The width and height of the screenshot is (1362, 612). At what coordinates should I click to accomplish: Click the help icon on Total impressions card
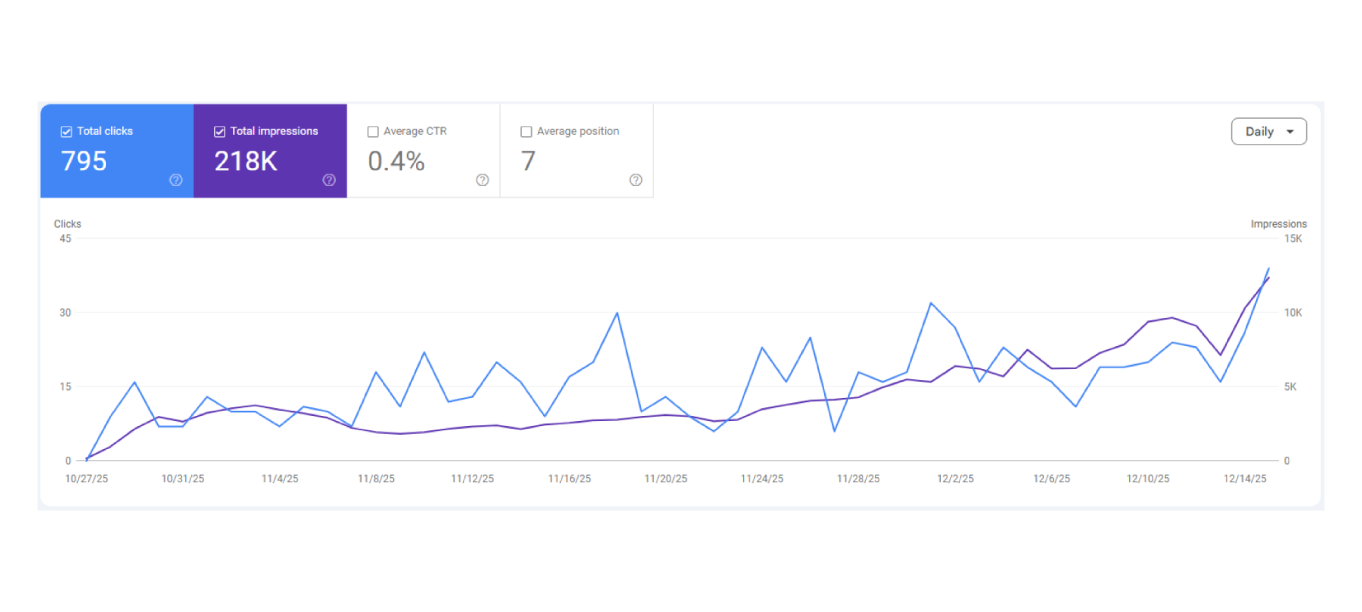tap(329, 180)
